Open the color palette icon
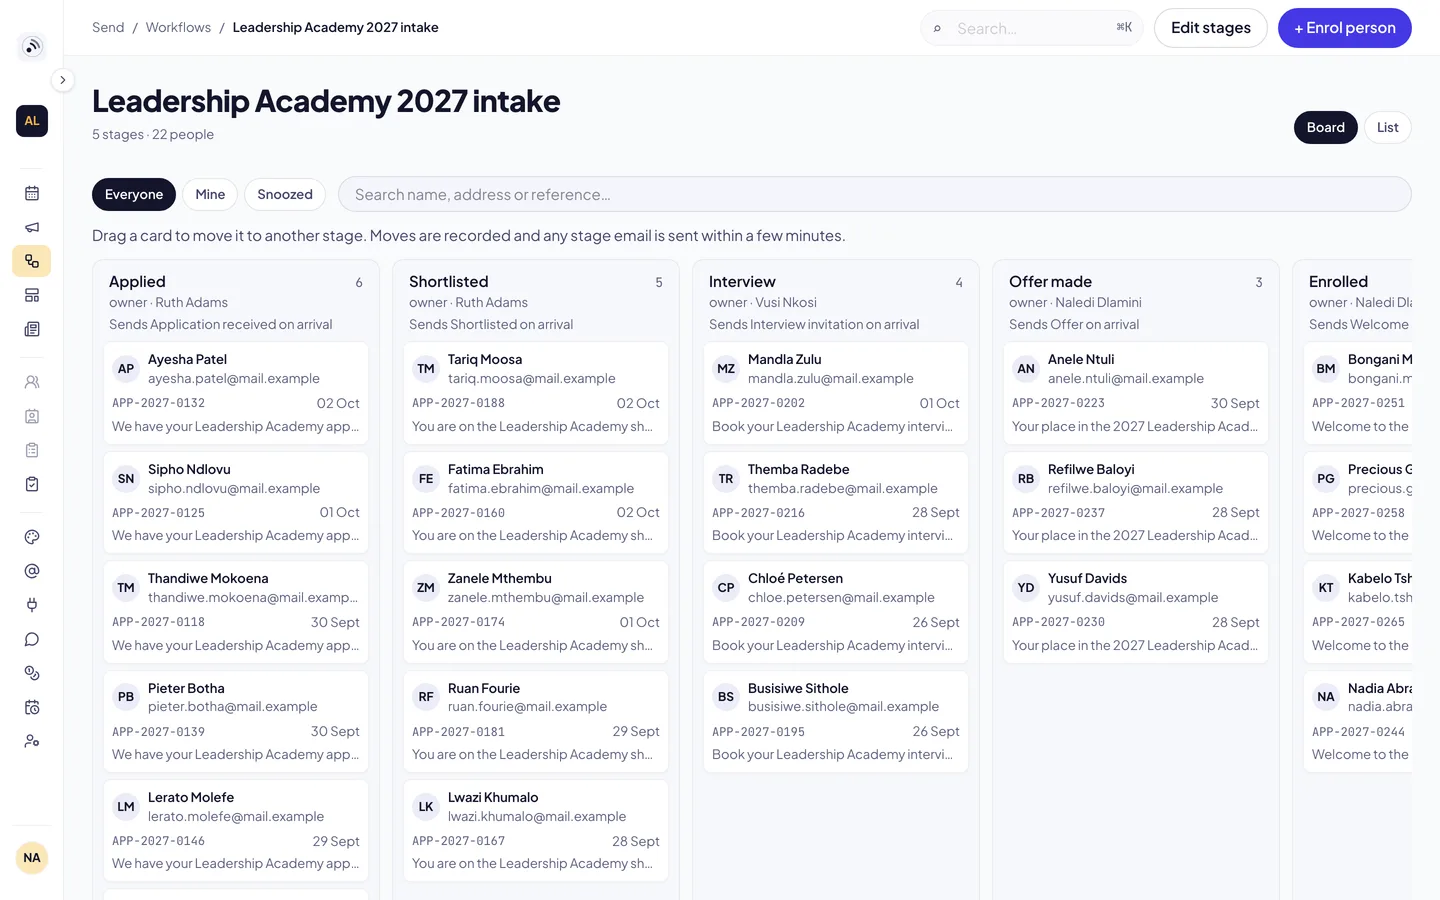This screenshot has width=1440, height=900. (x=32, y=537)
